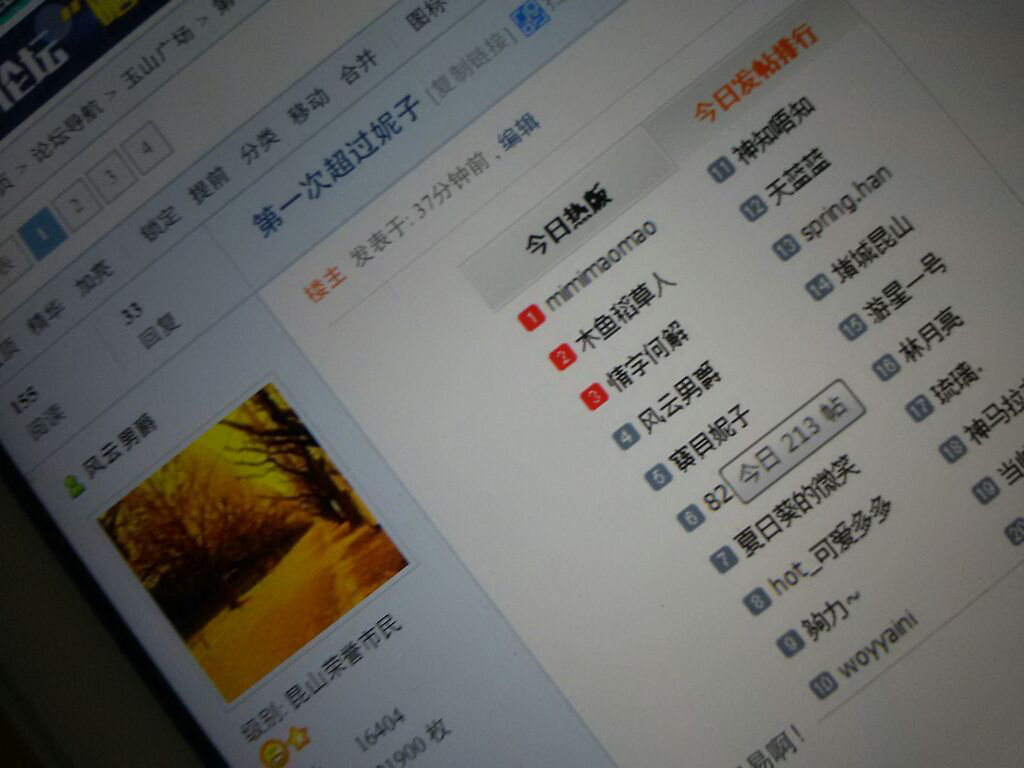Choose 移动 moderation action

309,106
